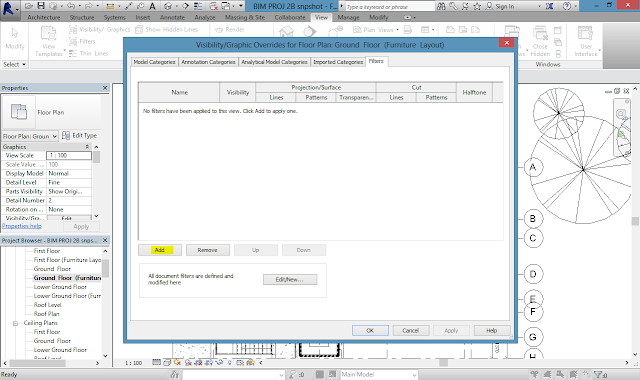640x380 pixels.
Task: Click the View Scale value field 1 : 100
Action: pos(69,156)
